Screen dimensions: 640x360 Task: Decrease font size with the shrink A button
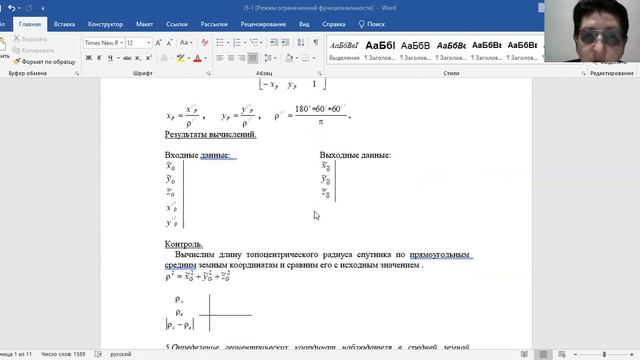pyautogui.click(x=169, y=42)
